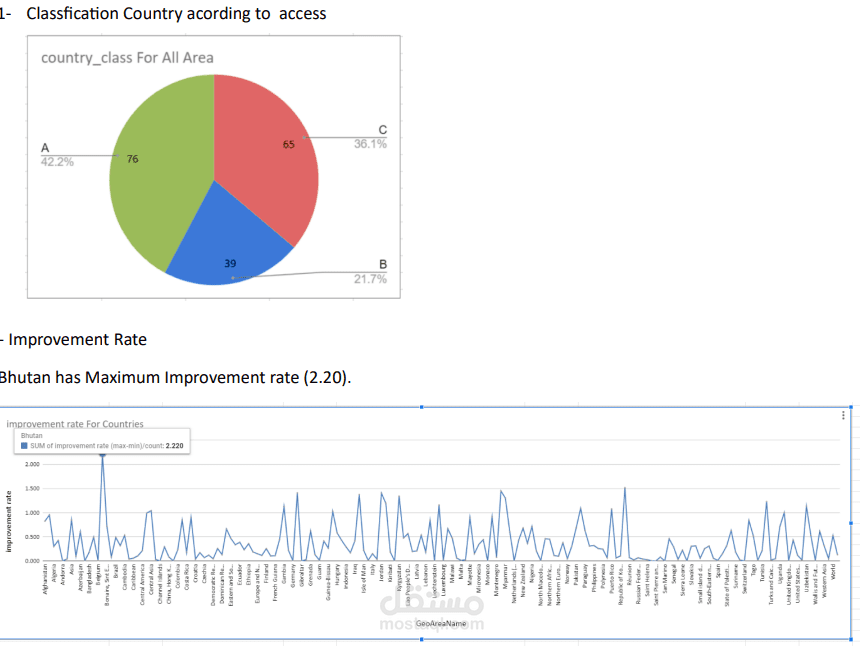Click the top-center selection handle of the line chart
The image size is (865, 646).
[421, 407]
